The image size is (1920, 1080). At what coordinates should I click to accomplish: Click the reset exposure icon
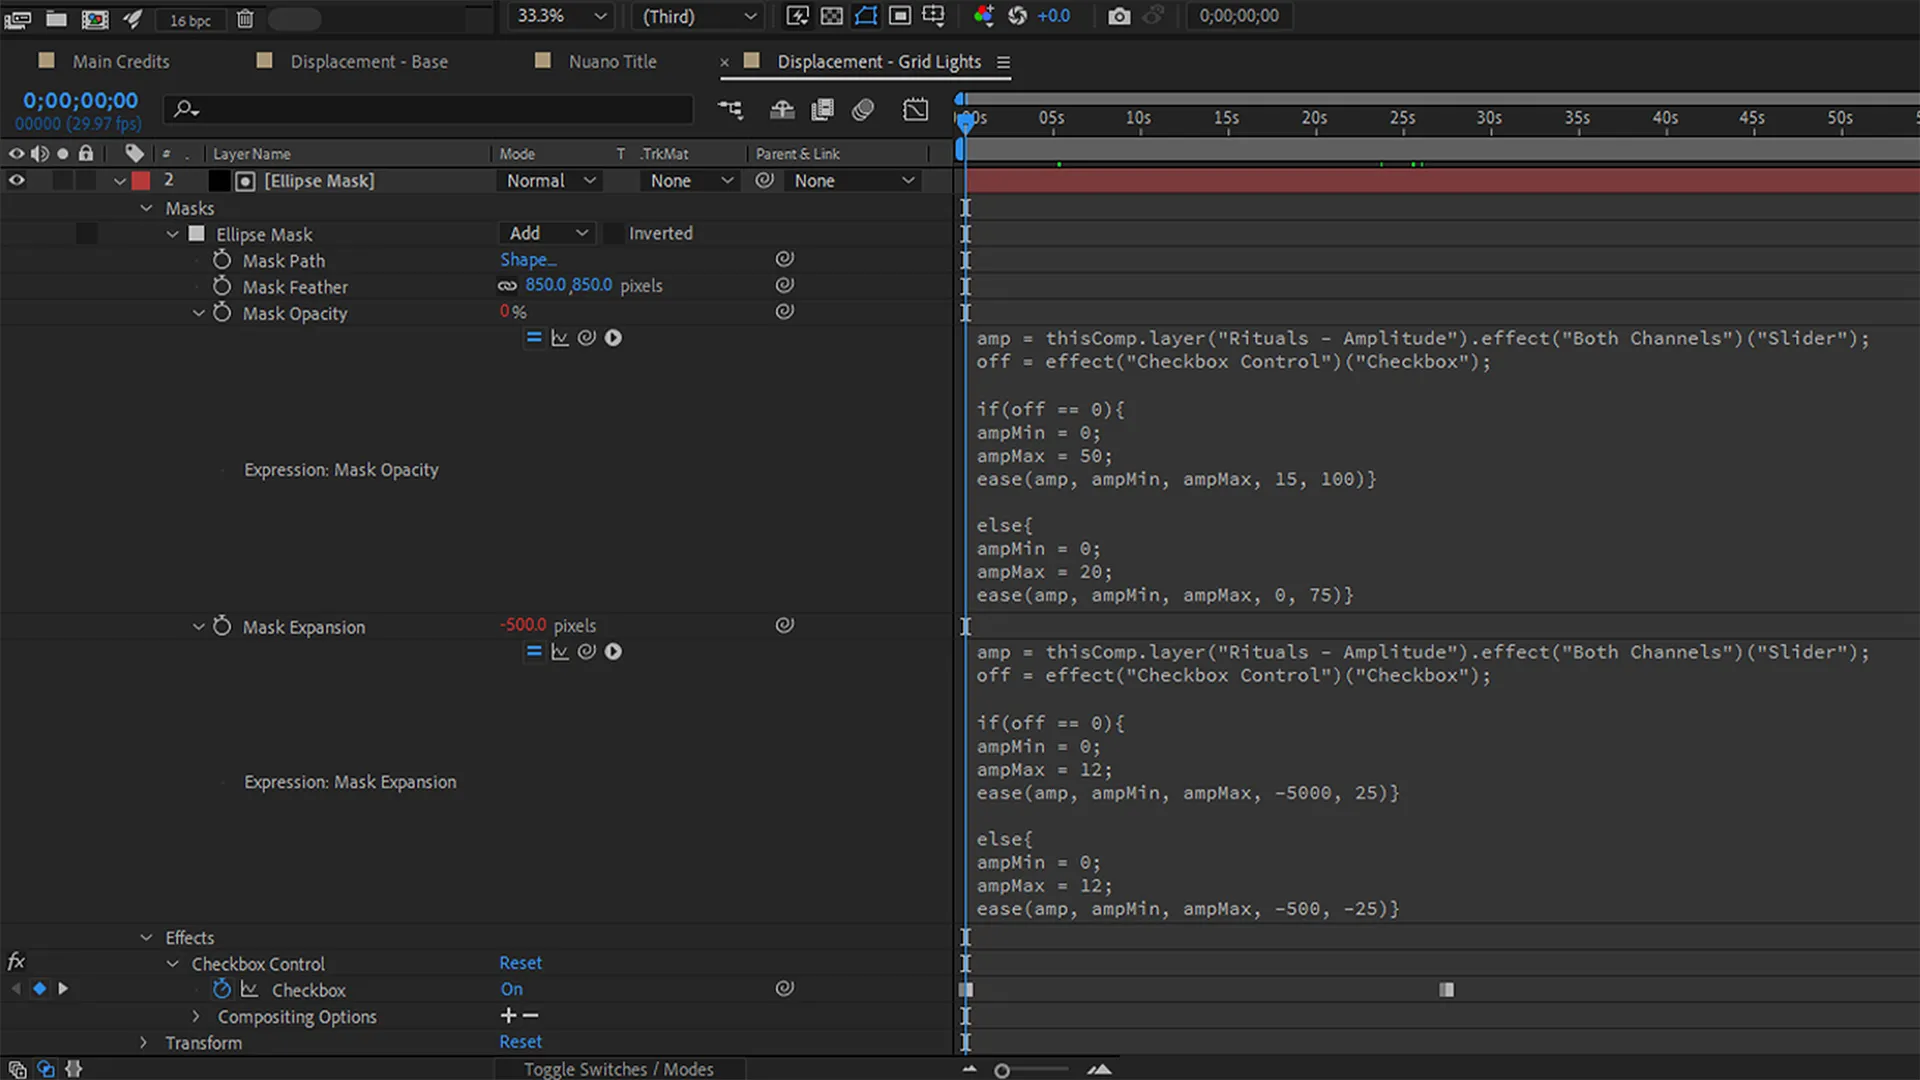point(1017,16)
